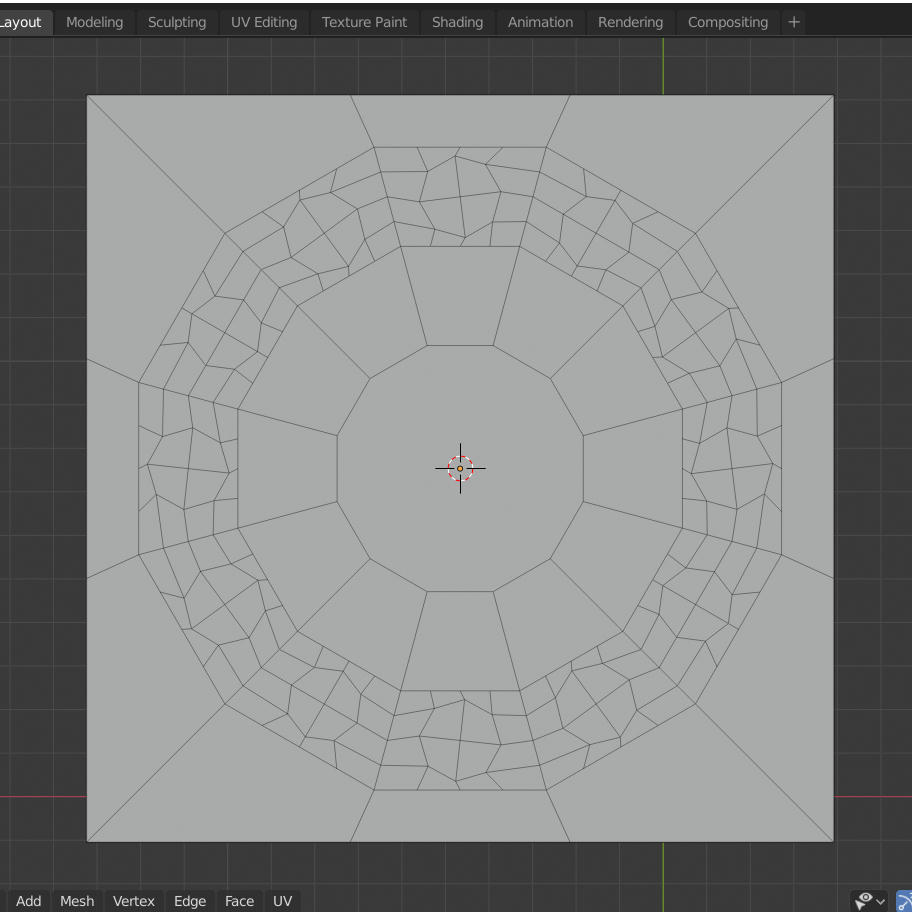Switch to the Layout workspace tab

[x=22, y=22]
